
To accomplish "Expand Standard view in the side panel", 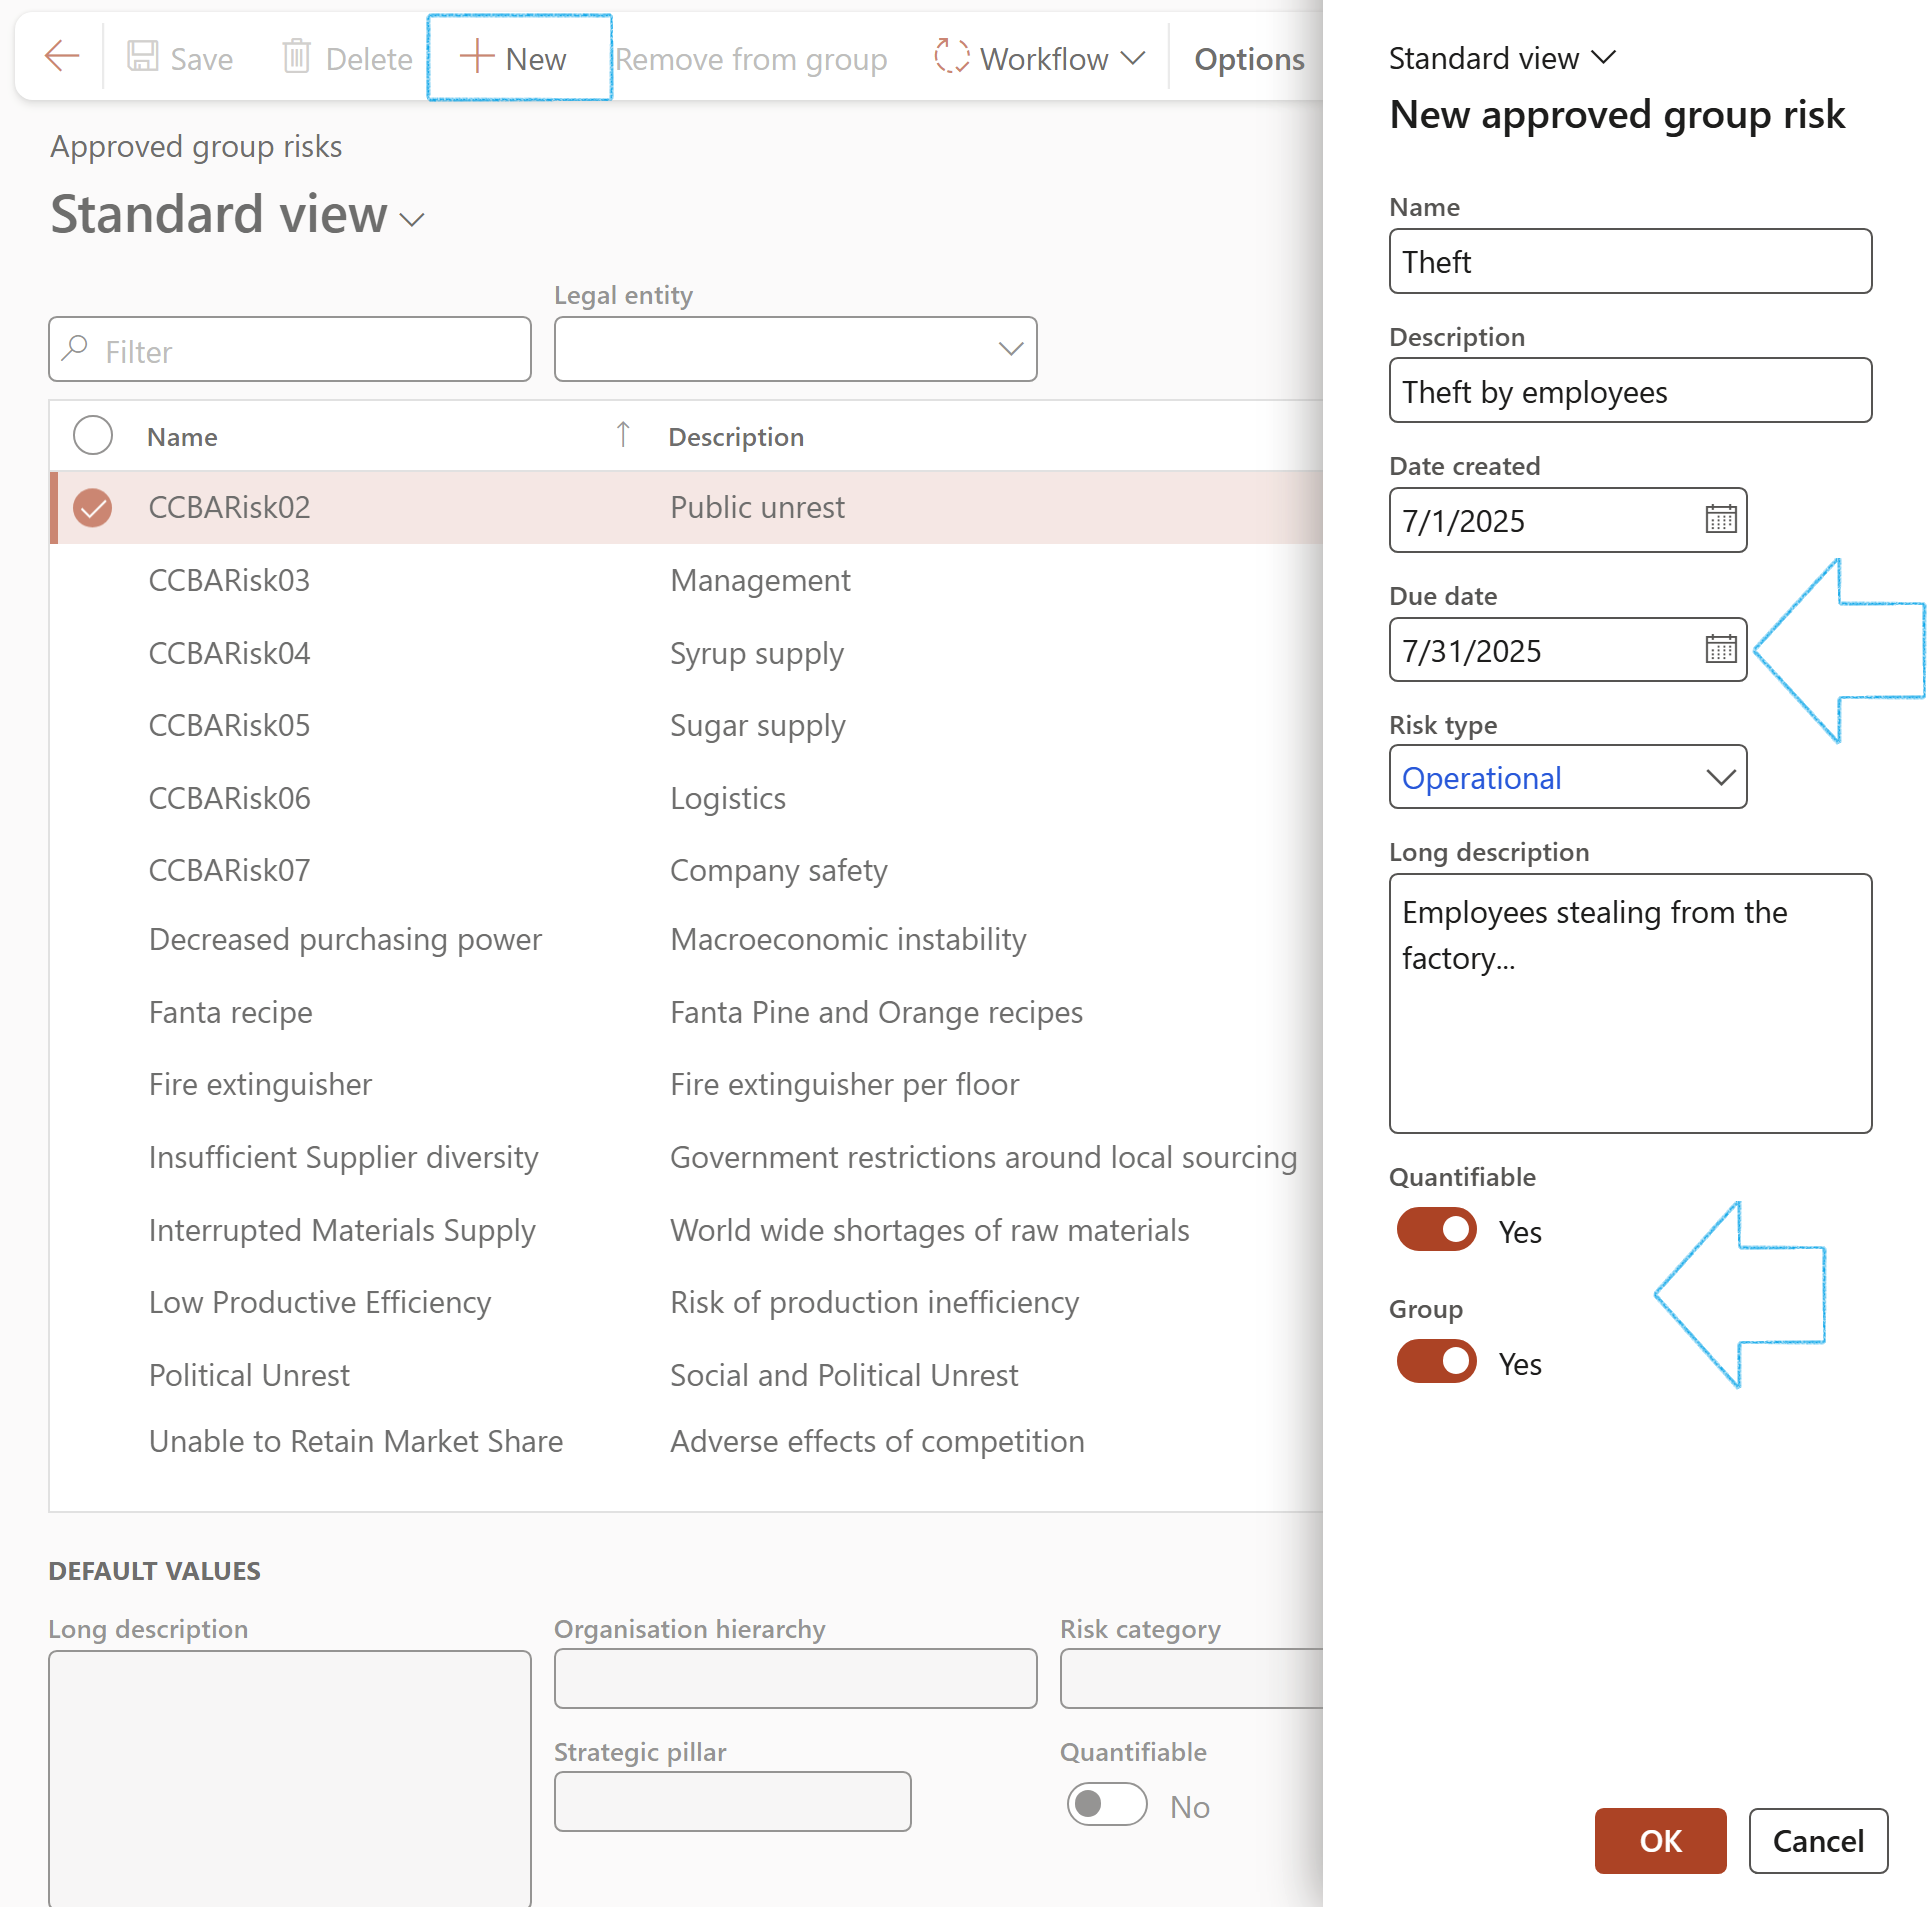I will (x=1502, y=58).
